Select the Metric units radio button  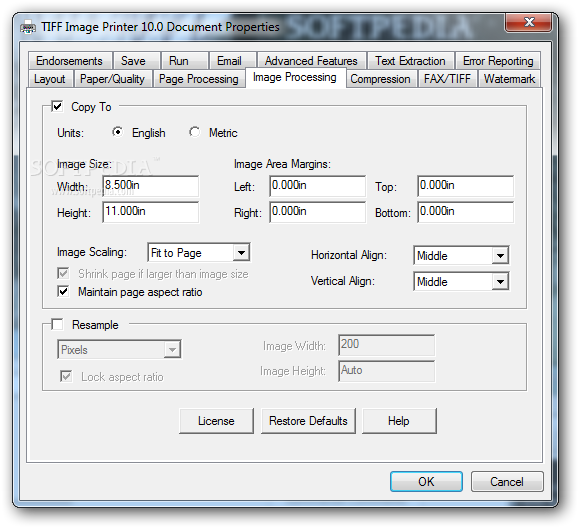[194, 132]
